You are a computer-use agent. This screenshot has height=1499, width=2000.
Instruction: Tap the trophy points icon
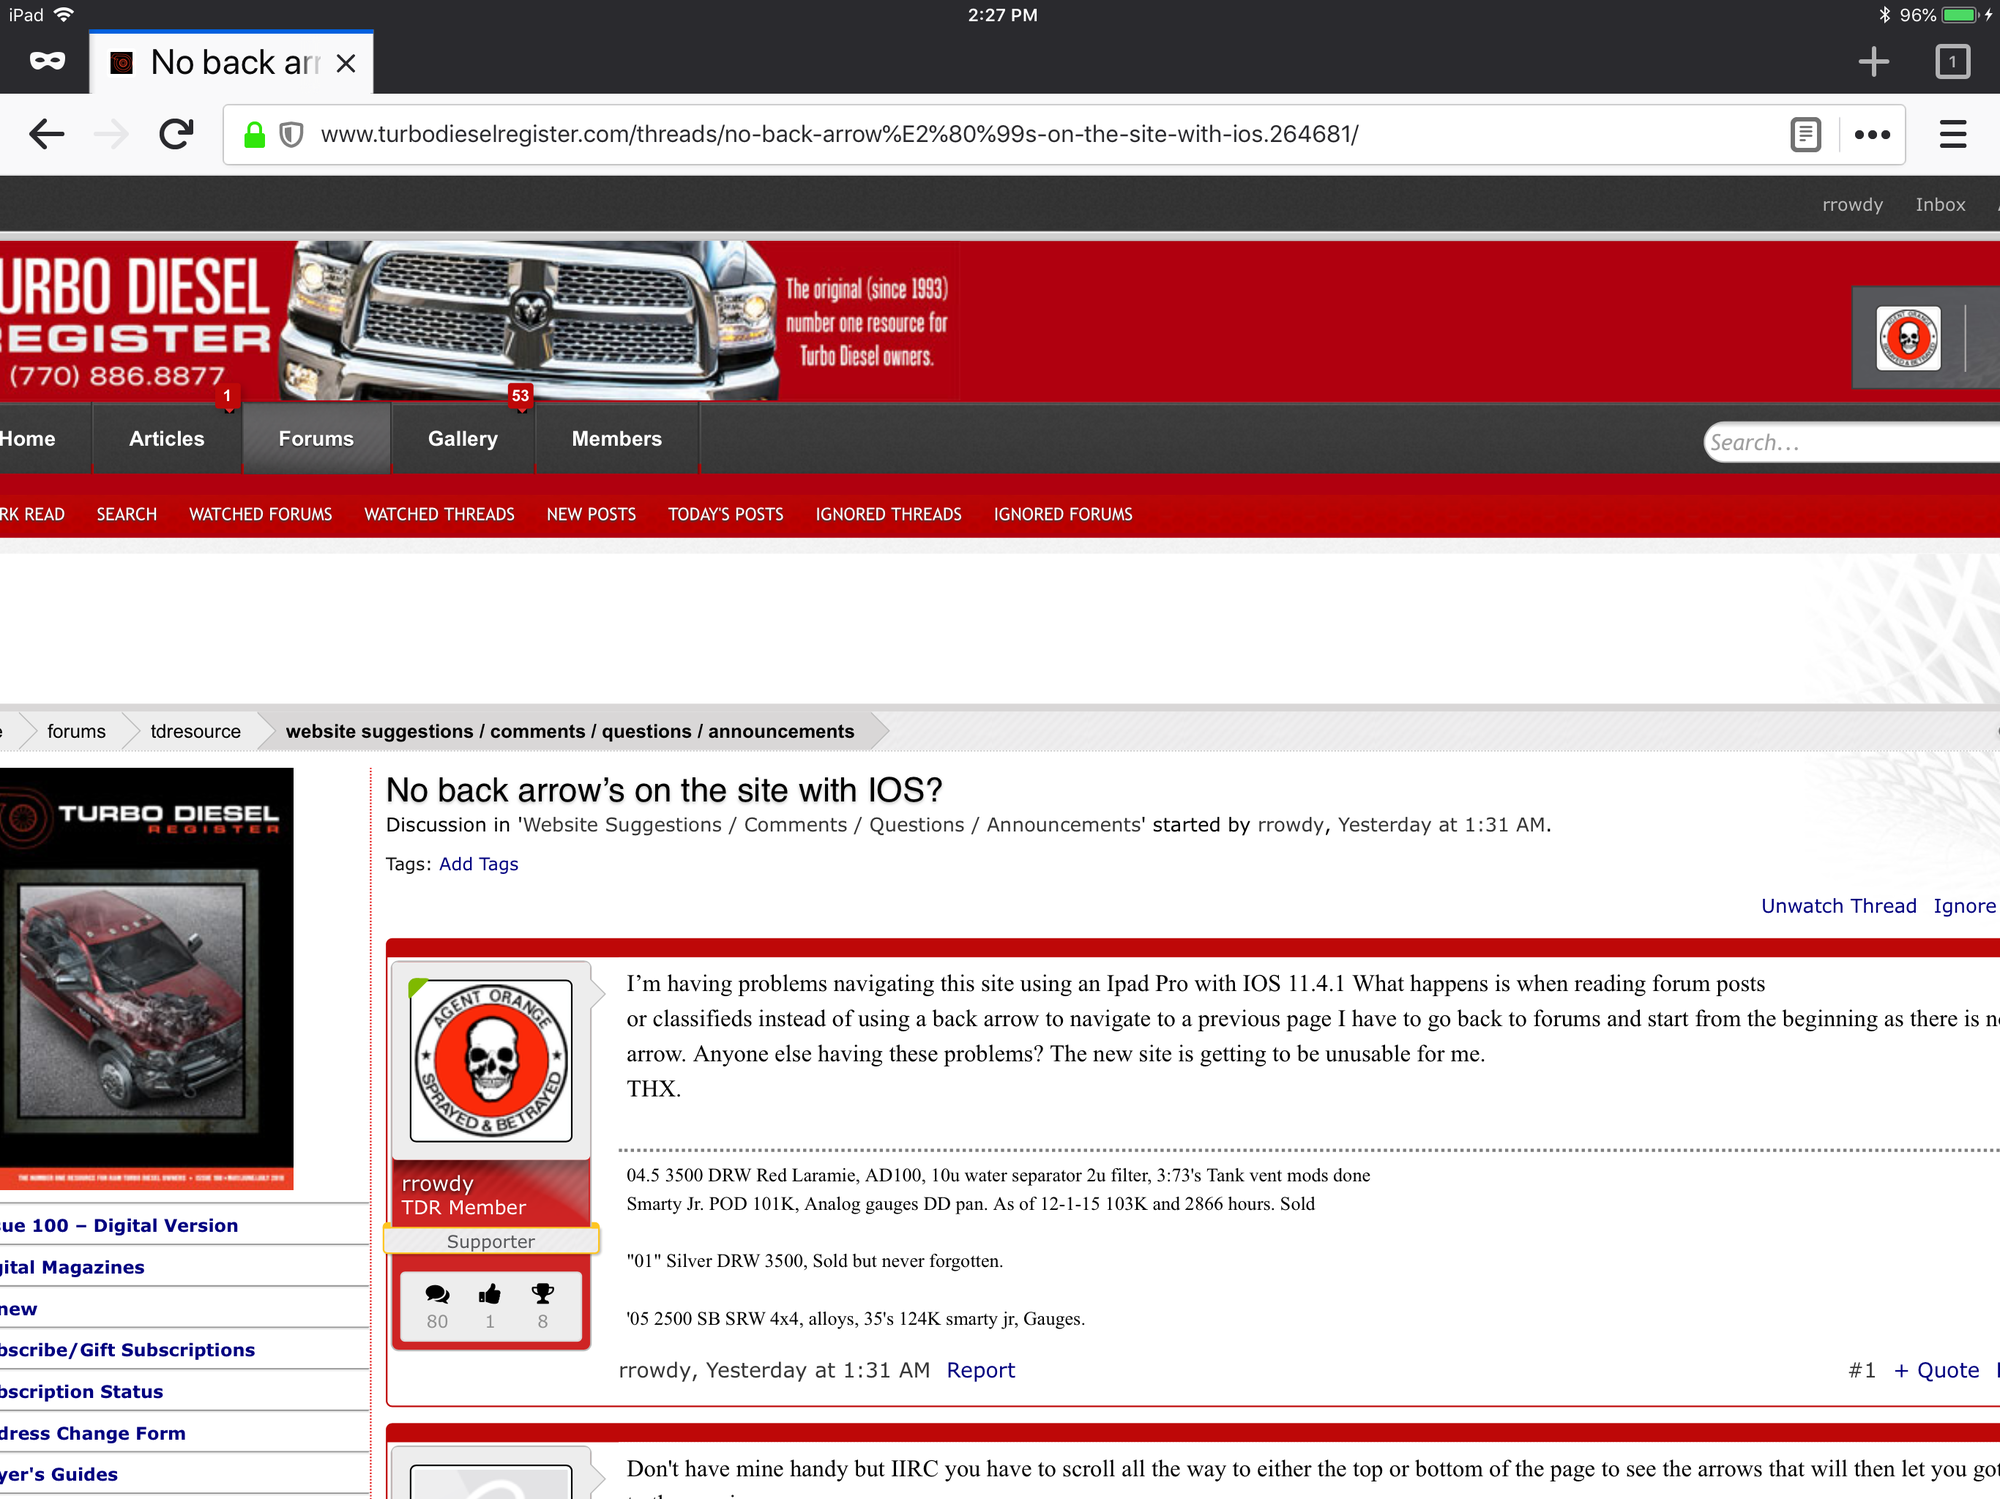click(543, 1294)
